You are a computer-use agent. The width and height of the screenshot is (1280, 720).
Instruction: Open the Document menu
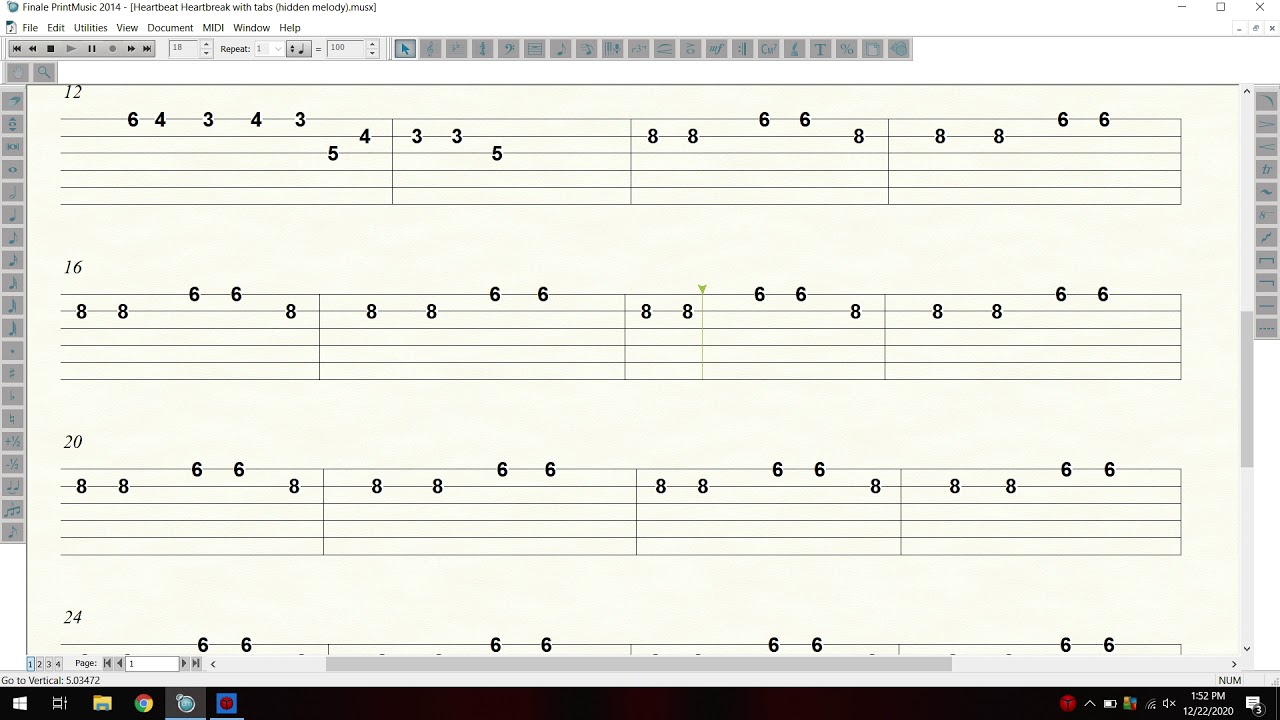point(170,28)
